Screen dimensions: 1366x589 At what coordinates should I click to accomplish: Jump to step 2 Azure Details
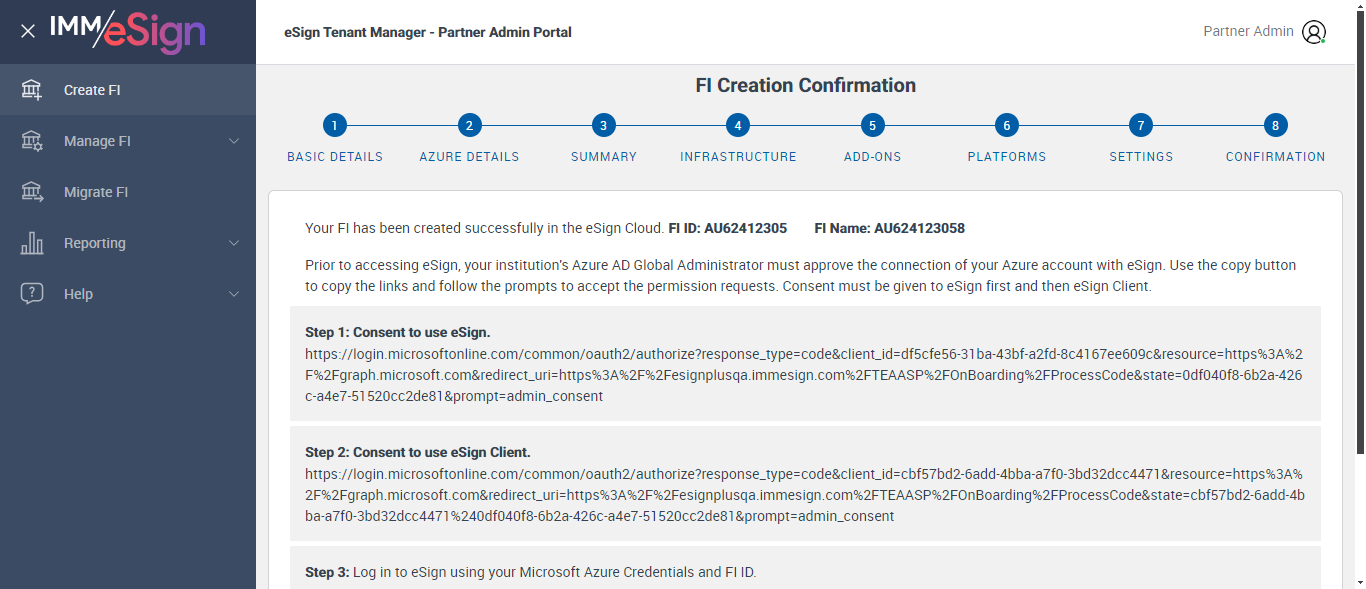pos(469,126)
